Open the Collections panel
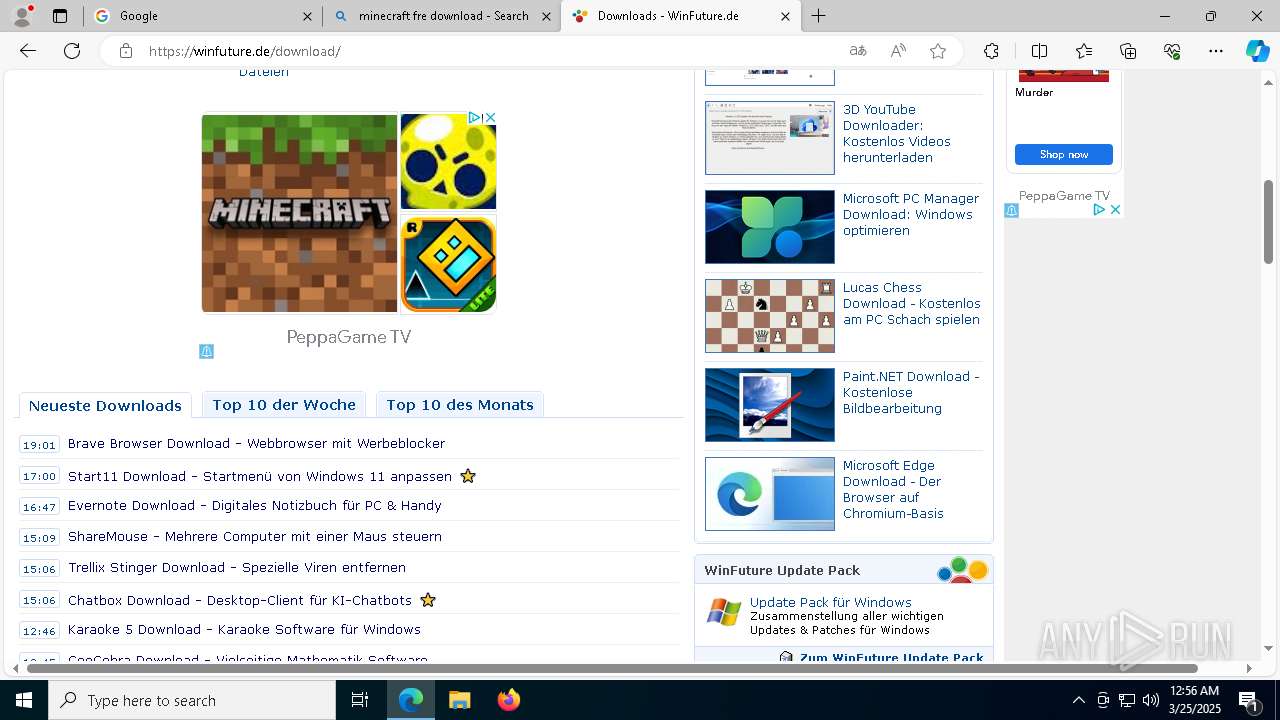The image size is (1280, 720). coord(1128,51)
